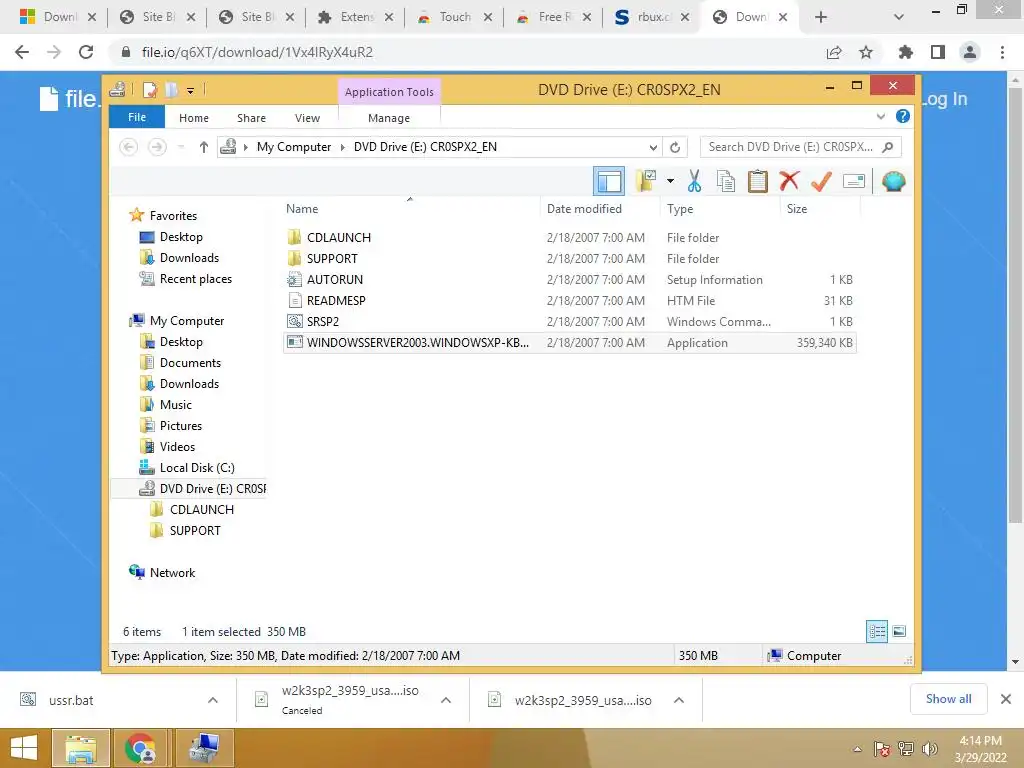Open Music folder in navigation pane
Viewport: 1024px width, 768px height.
pyautogui.click(x=176, y=405)
